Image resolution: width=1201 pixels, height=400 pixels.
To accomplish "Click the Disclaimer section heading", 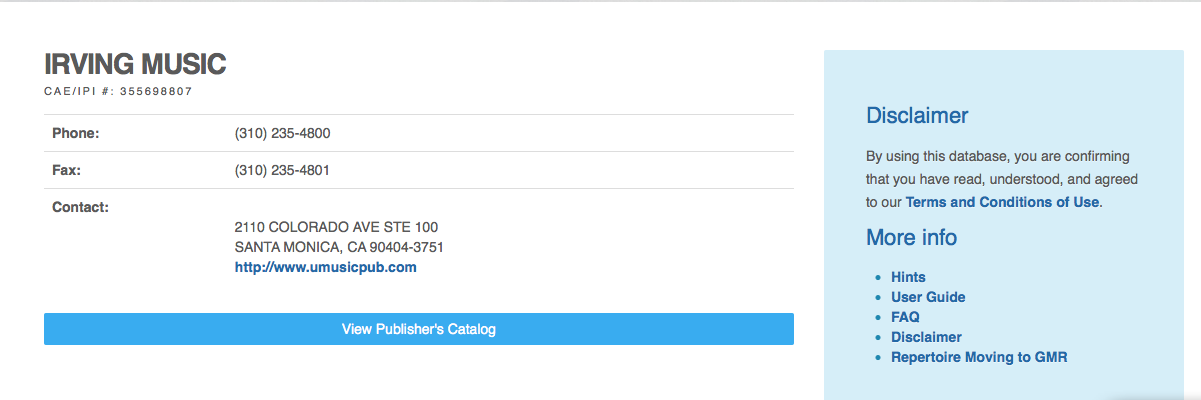I will point(917,115).
